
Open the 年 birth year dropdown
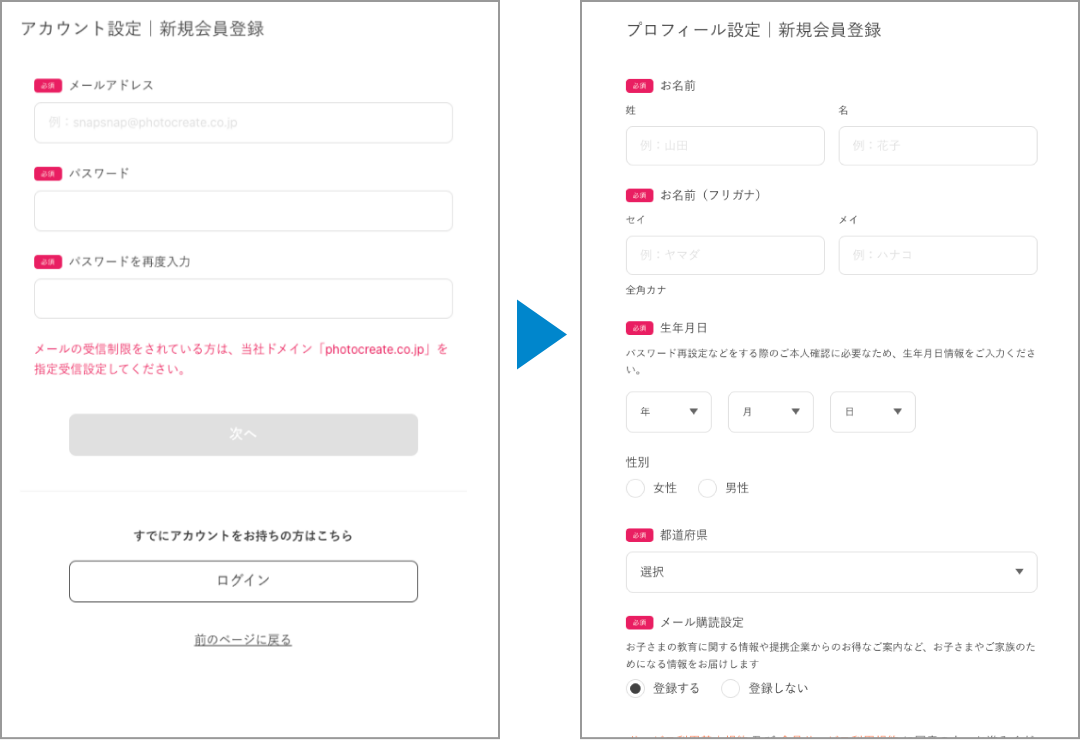coord(669,411)
